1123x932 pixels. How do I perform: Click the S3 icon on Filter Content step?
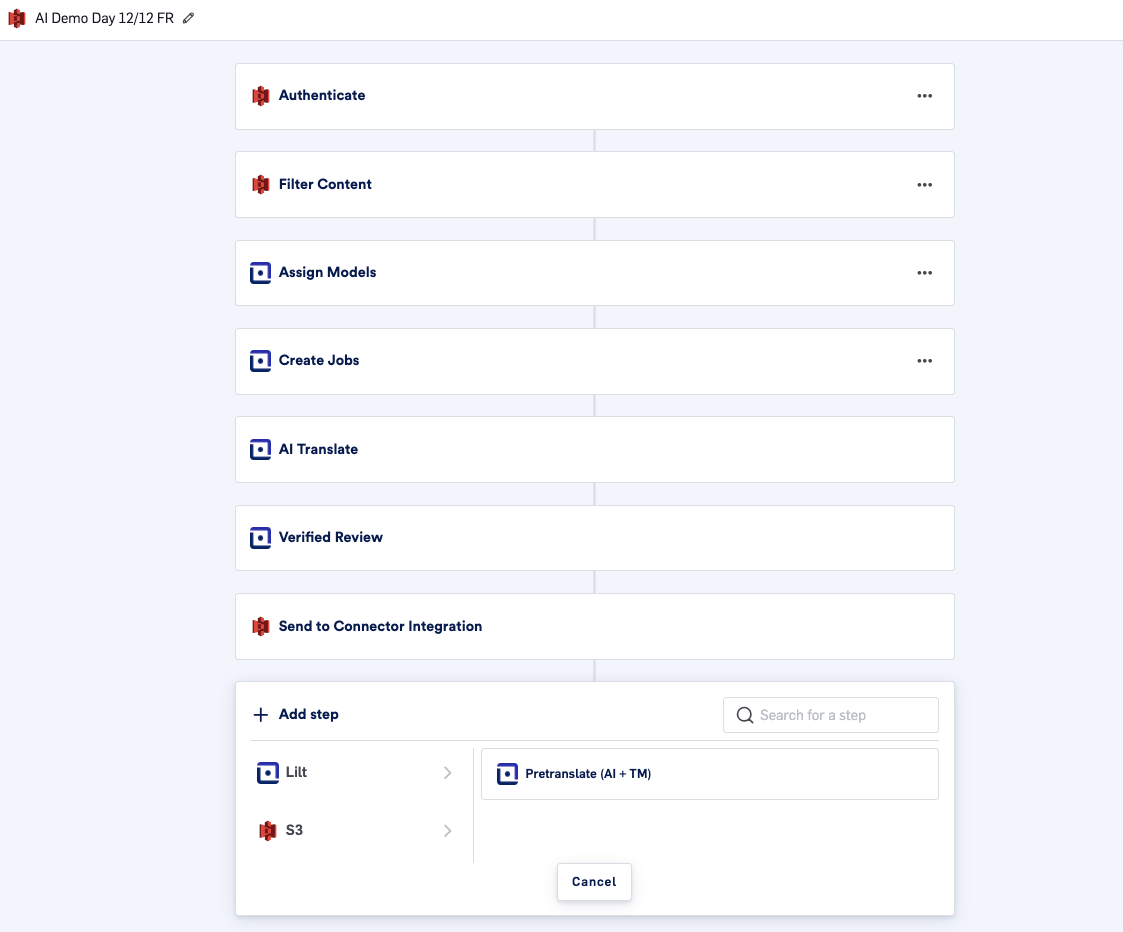261,184
